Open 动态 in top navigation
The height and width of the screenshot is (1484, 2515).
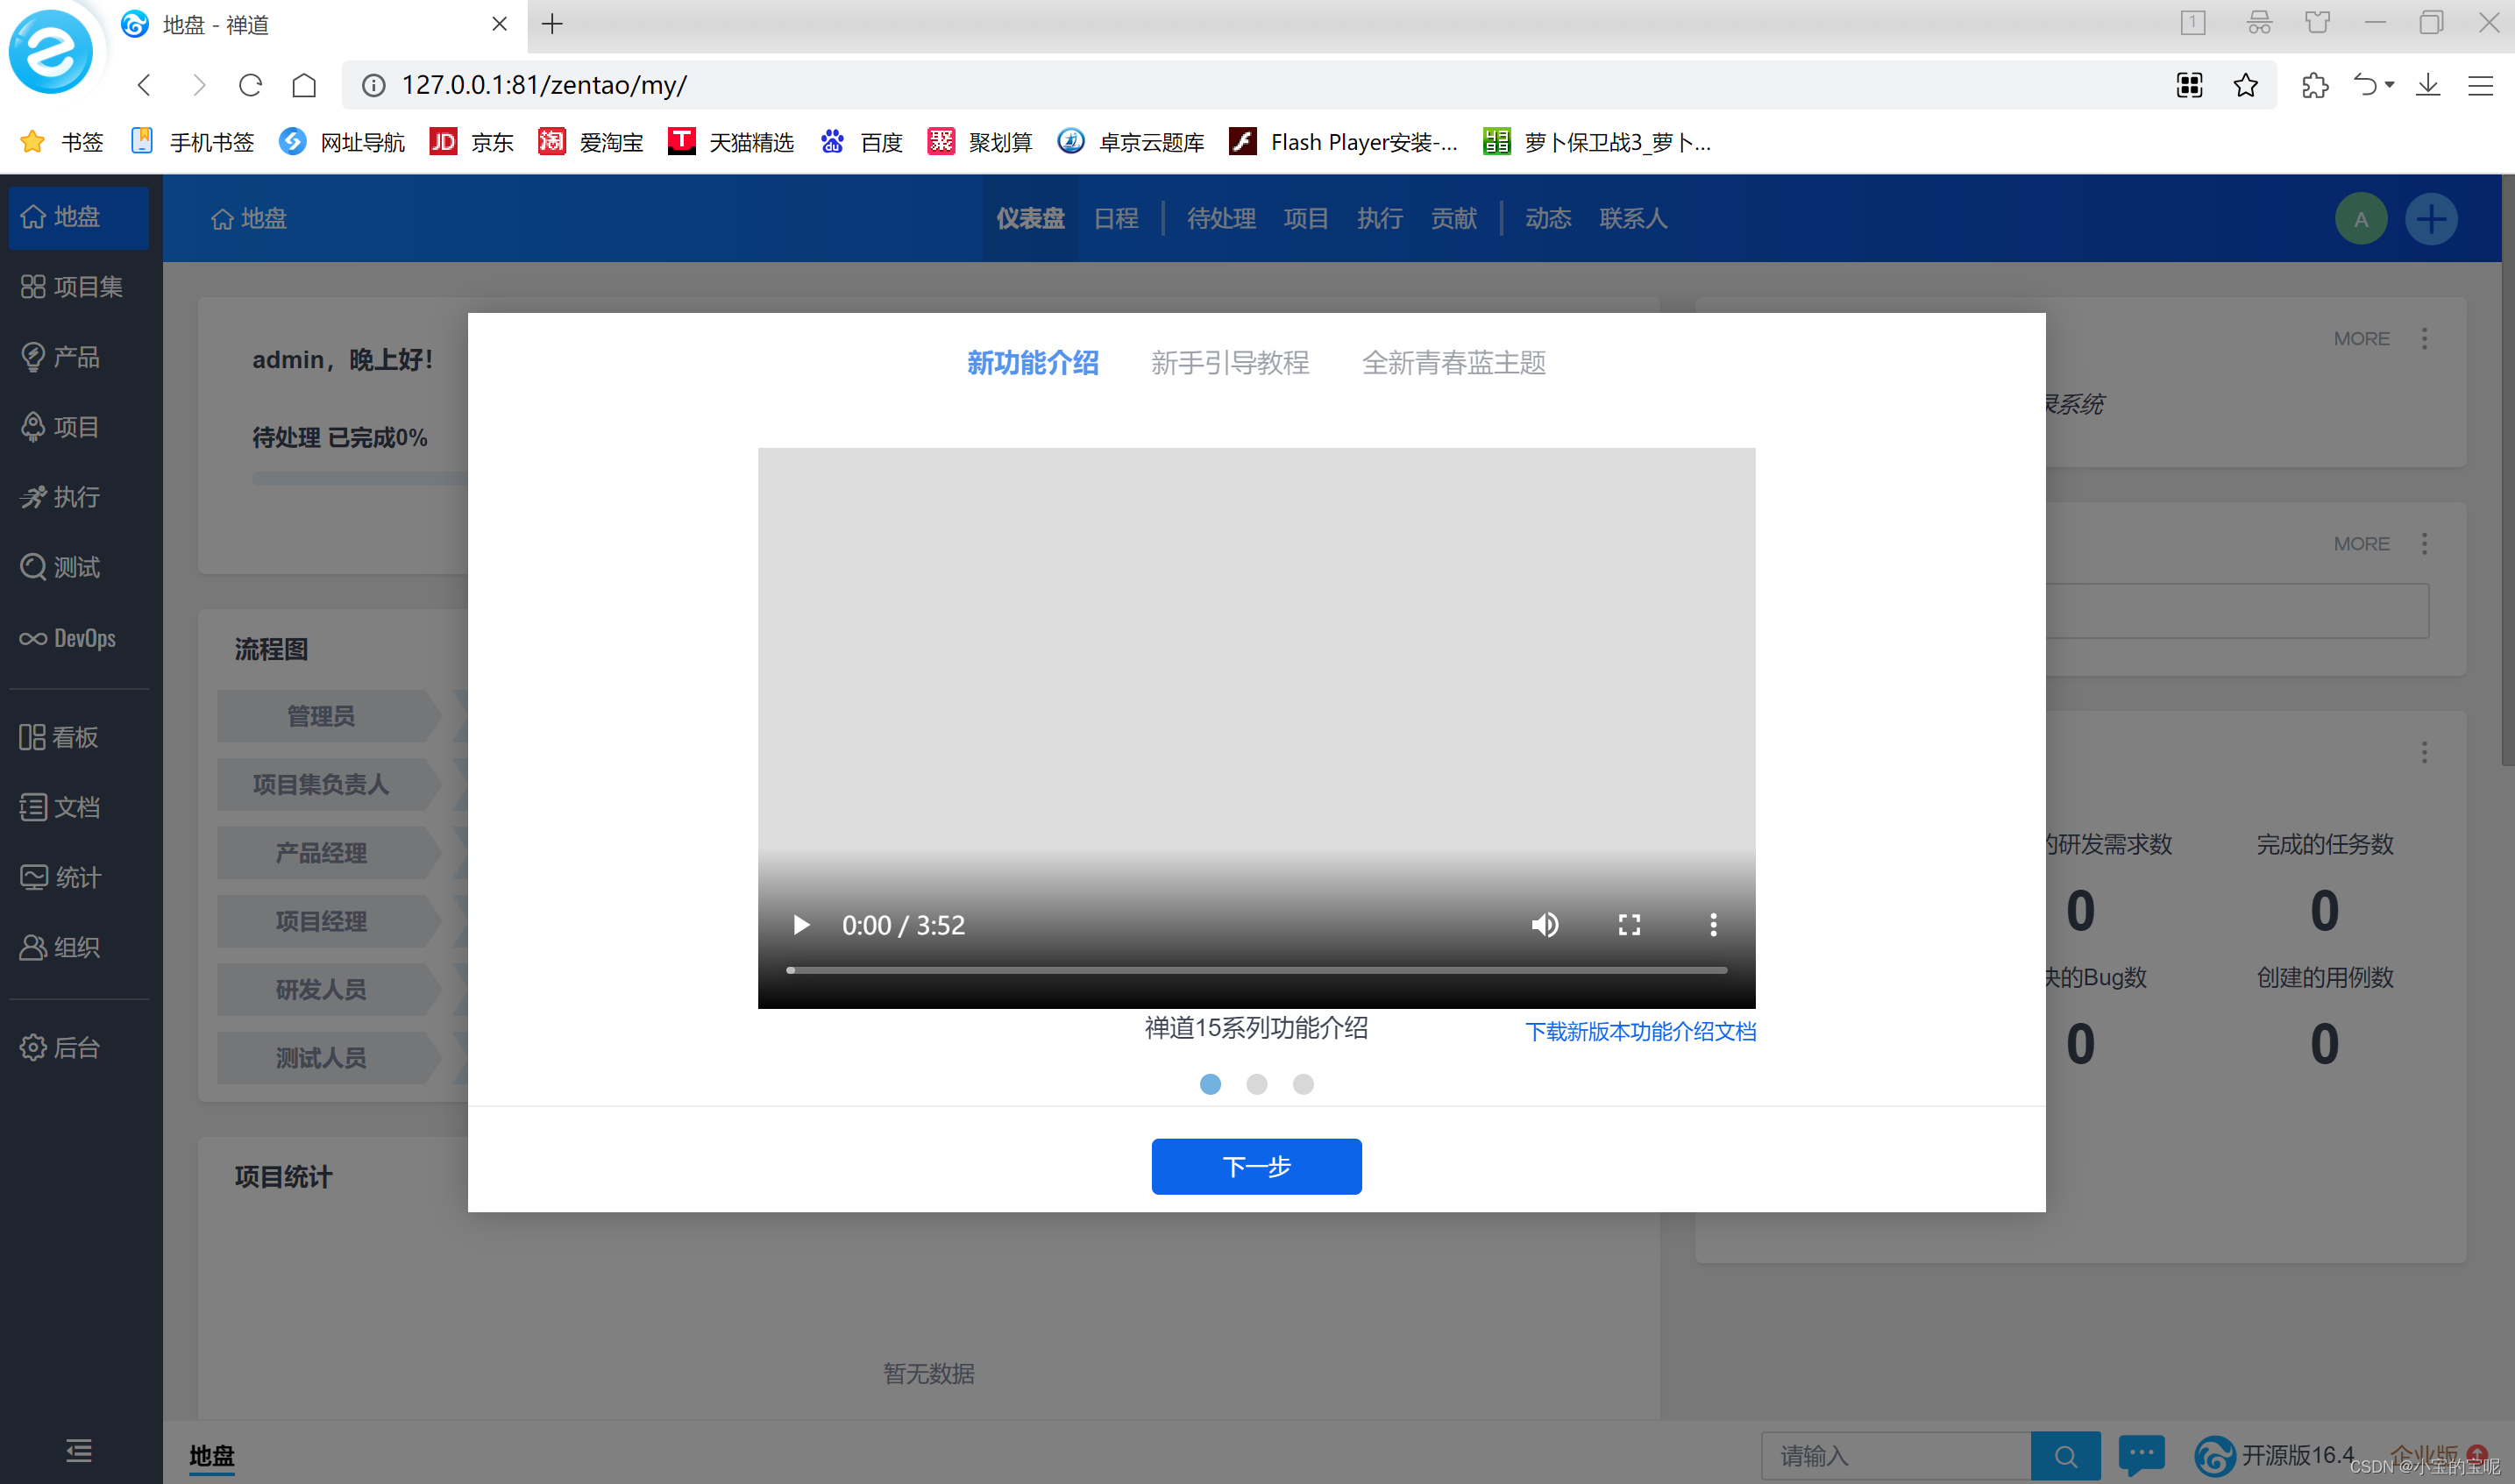(1548, 219)
